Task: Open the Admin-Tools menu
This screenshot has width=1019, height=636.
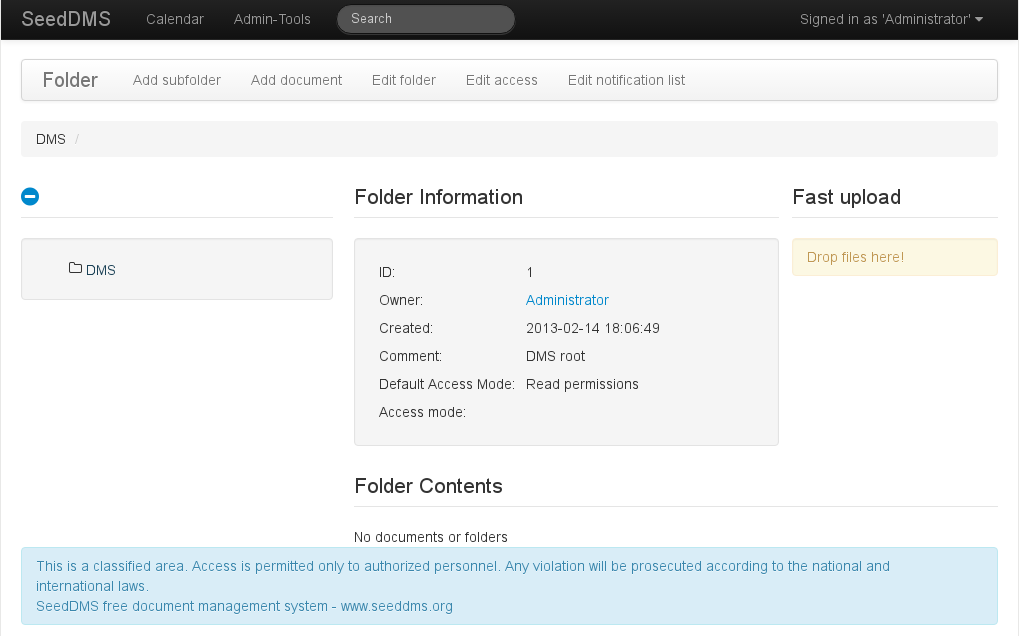Action: 272,19
